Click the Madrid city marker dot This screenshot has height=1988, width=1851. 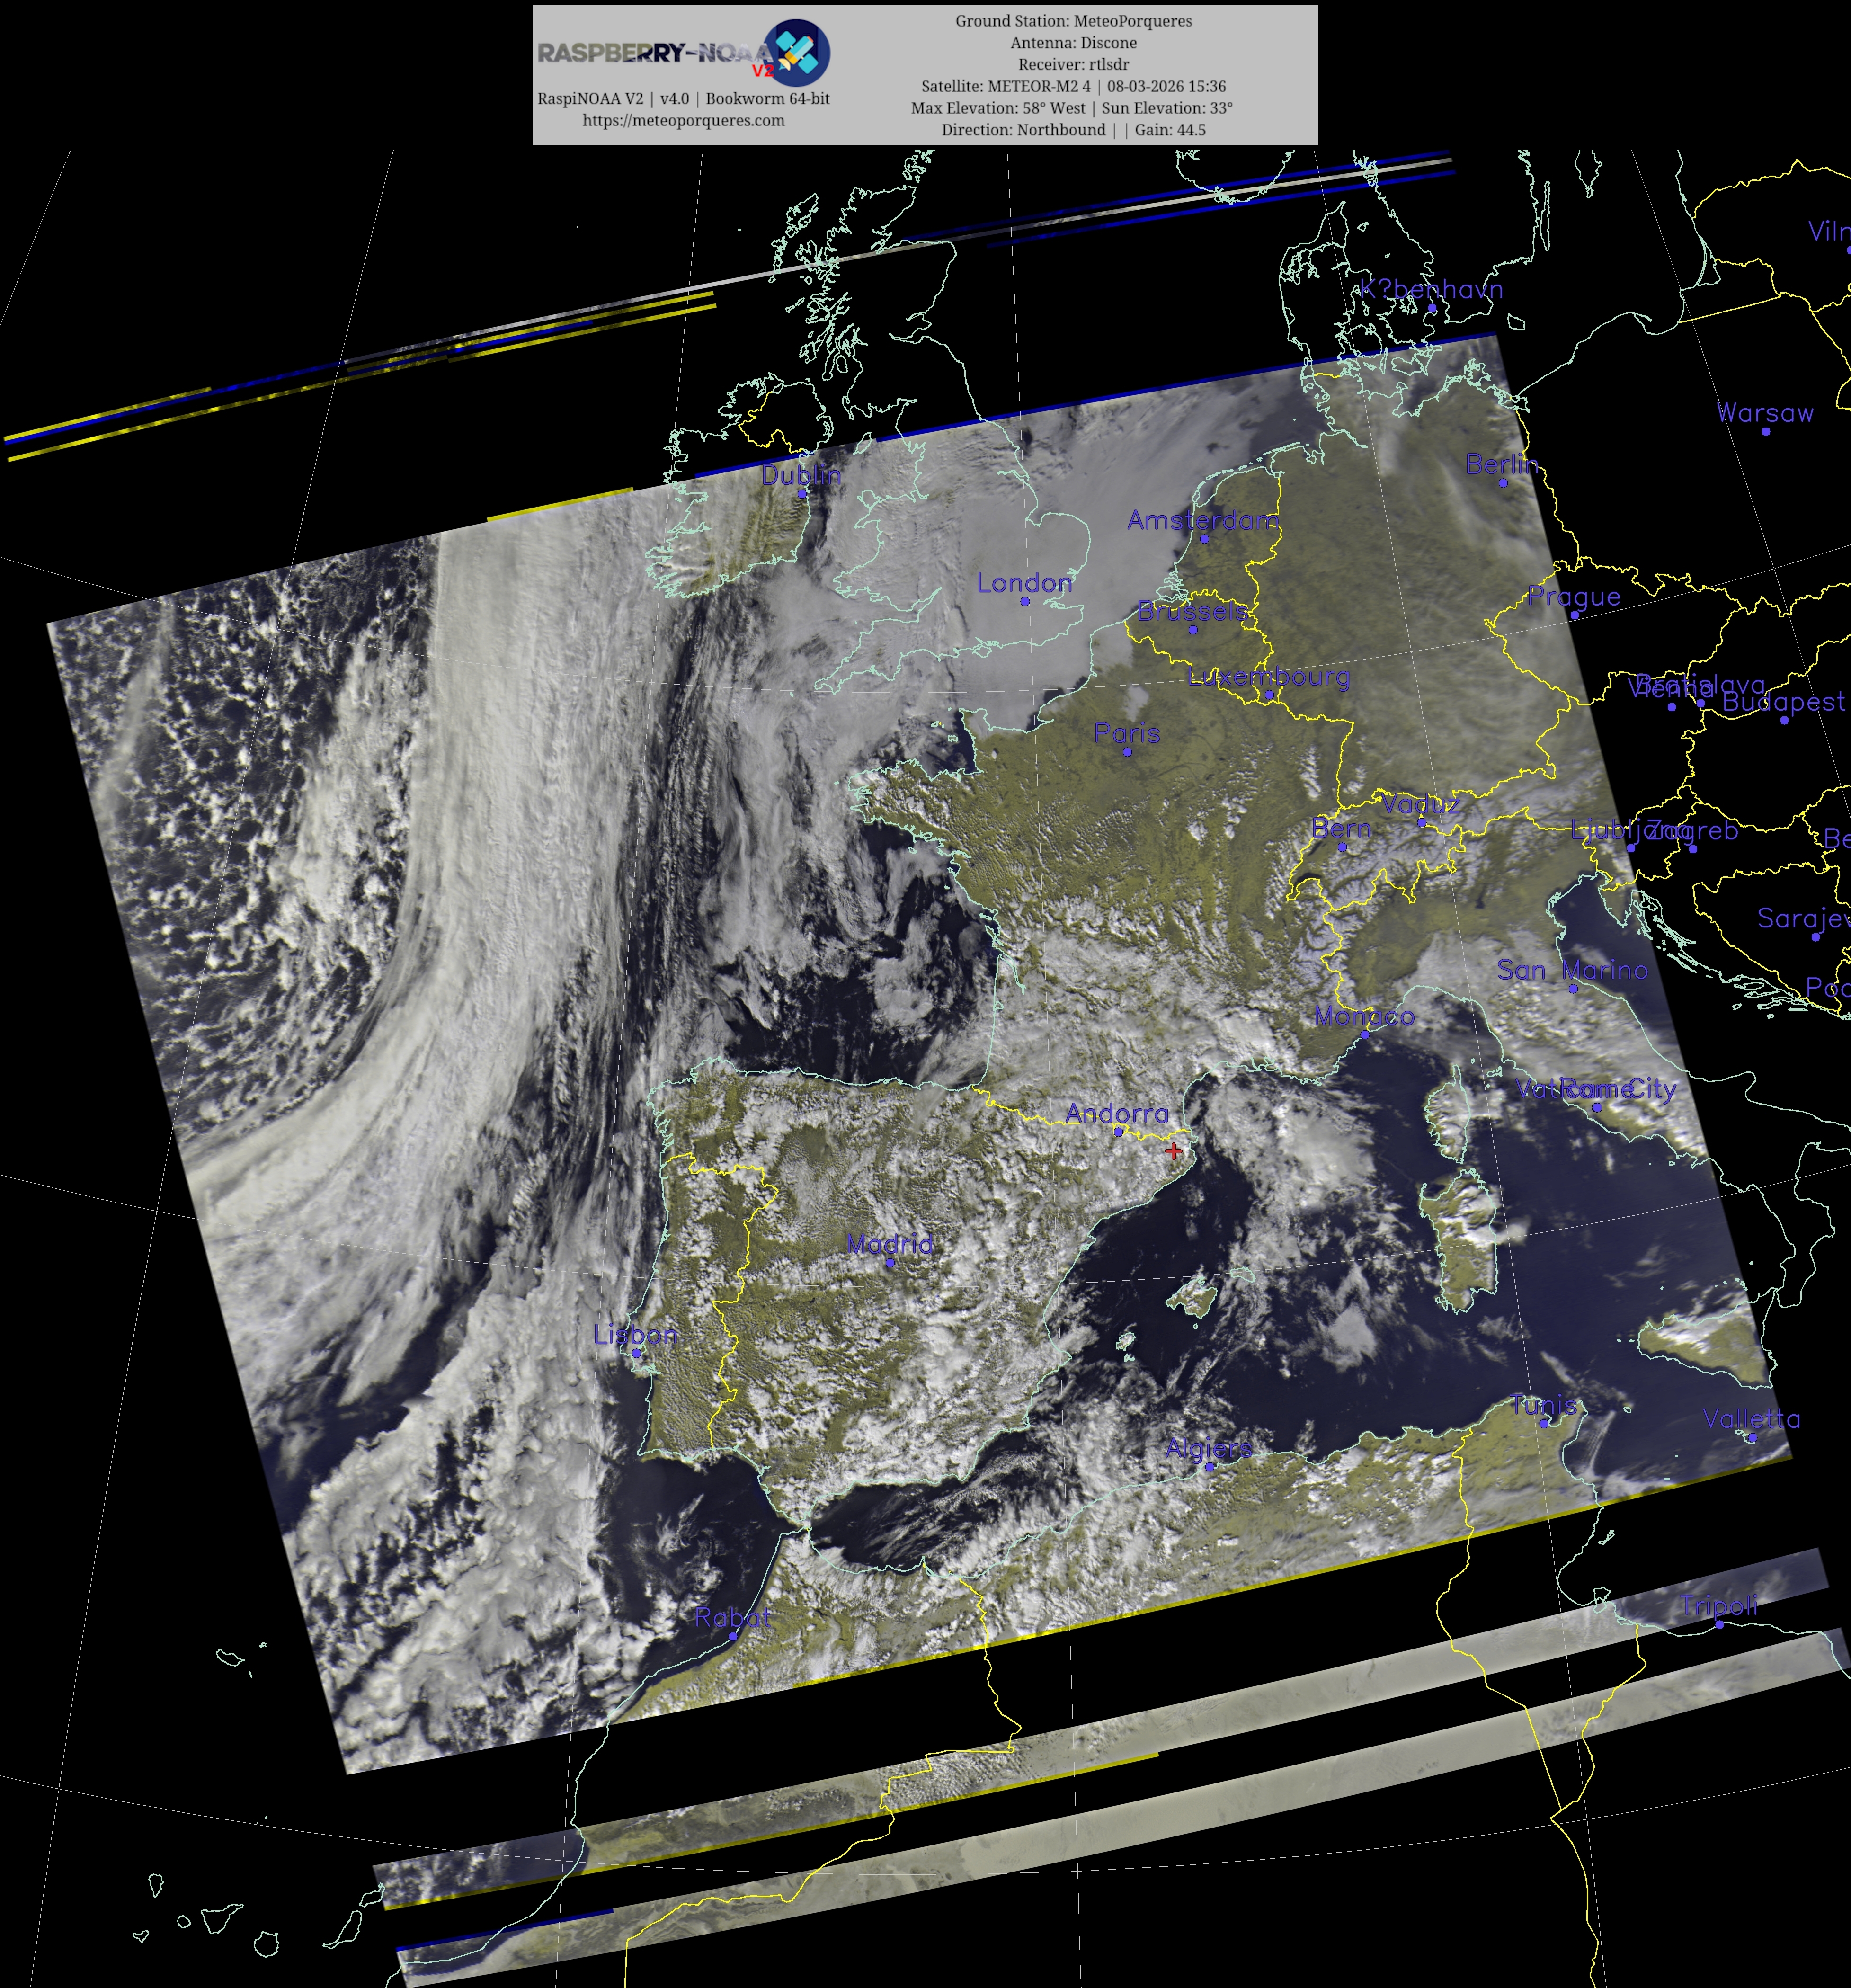(890, 1263)
